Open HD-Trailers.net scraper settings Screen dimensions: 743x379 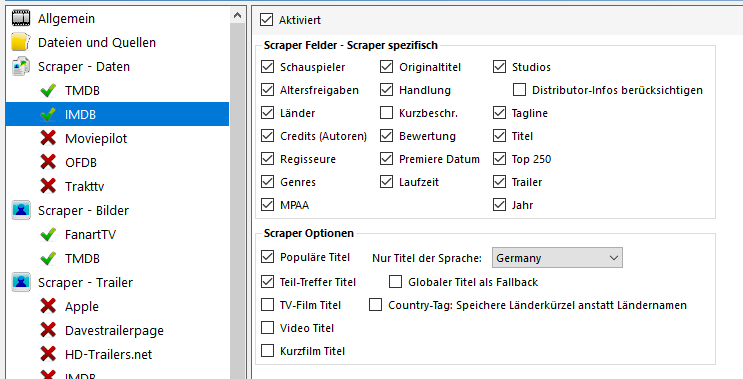tap(109, 354)
